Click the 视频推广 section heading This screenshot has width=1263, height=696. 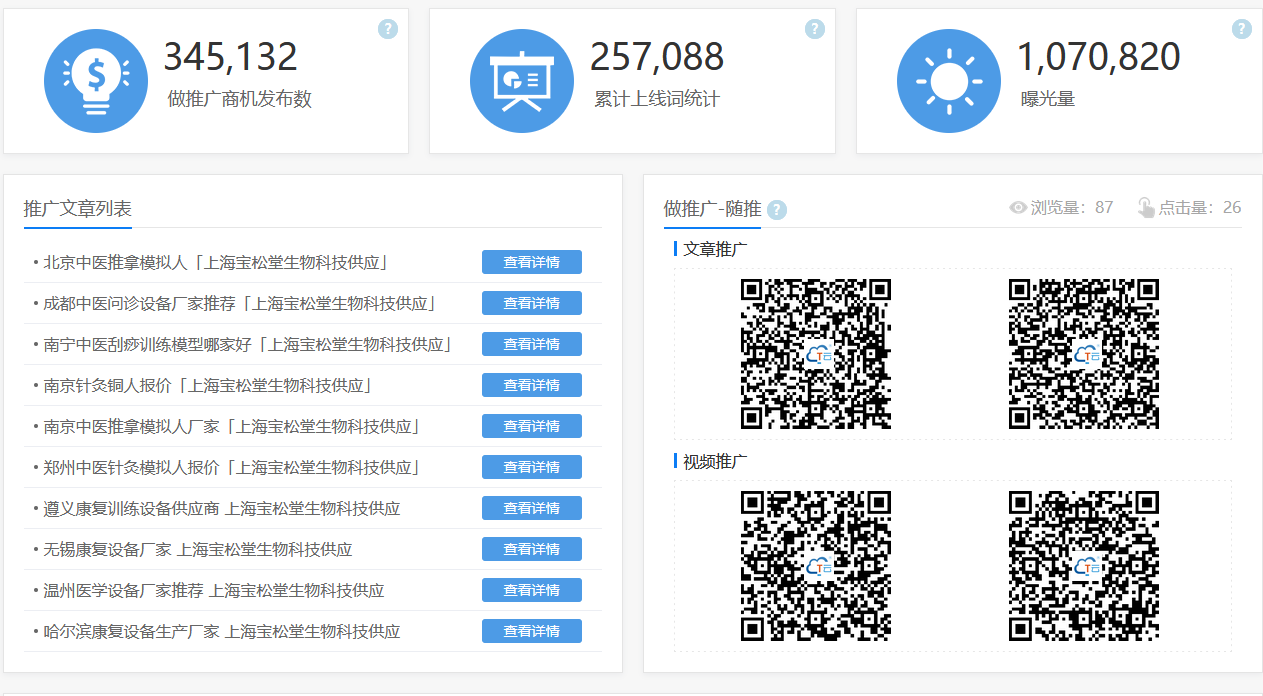715,461
